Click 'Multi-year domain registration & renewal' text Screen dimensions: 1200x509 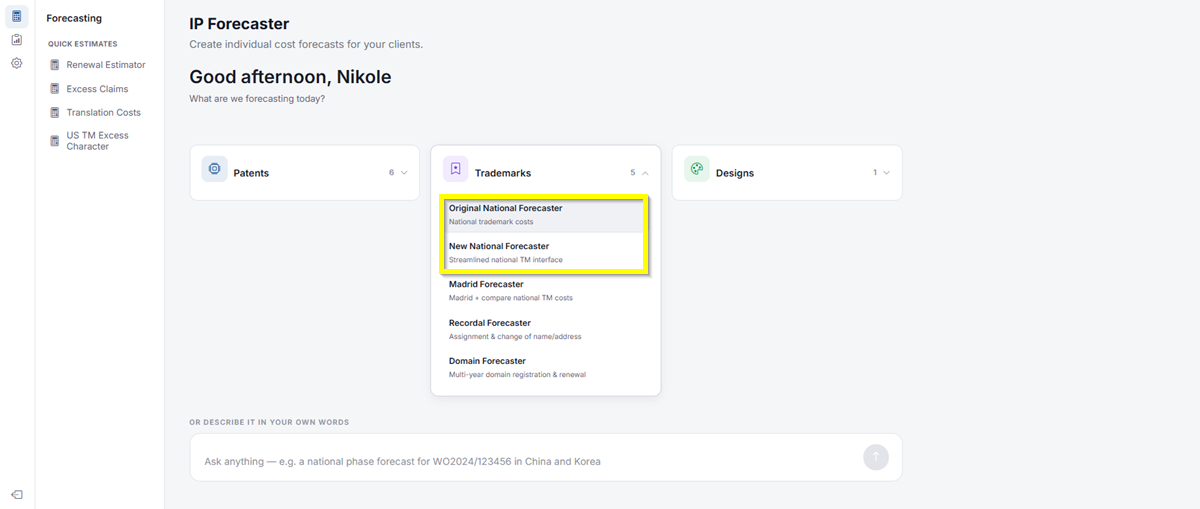pos(517,375)
